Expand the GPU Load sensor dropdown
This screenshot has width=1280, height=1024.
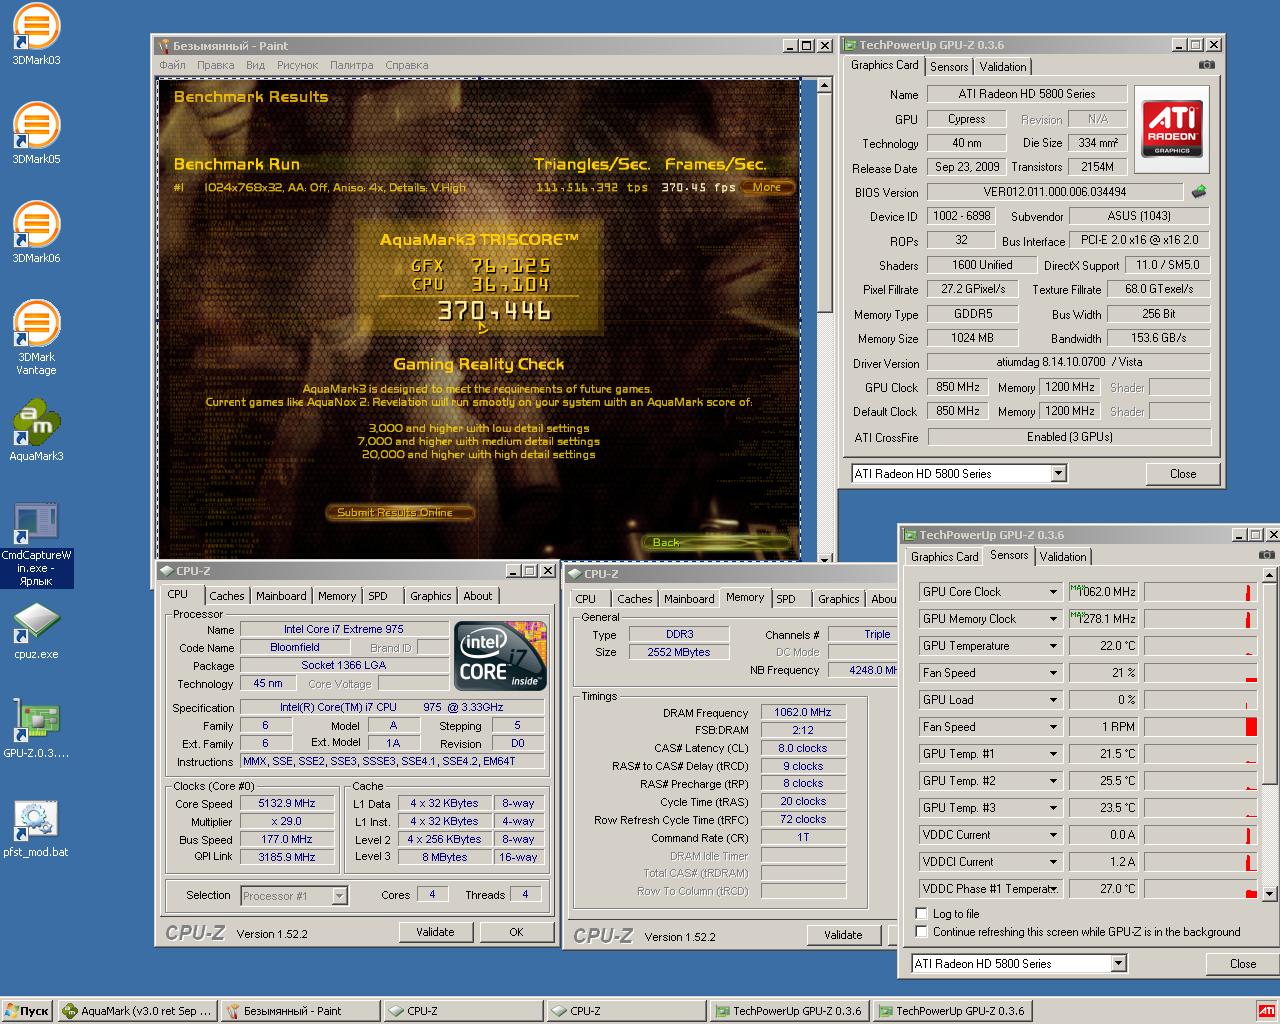pos(1053,700)
